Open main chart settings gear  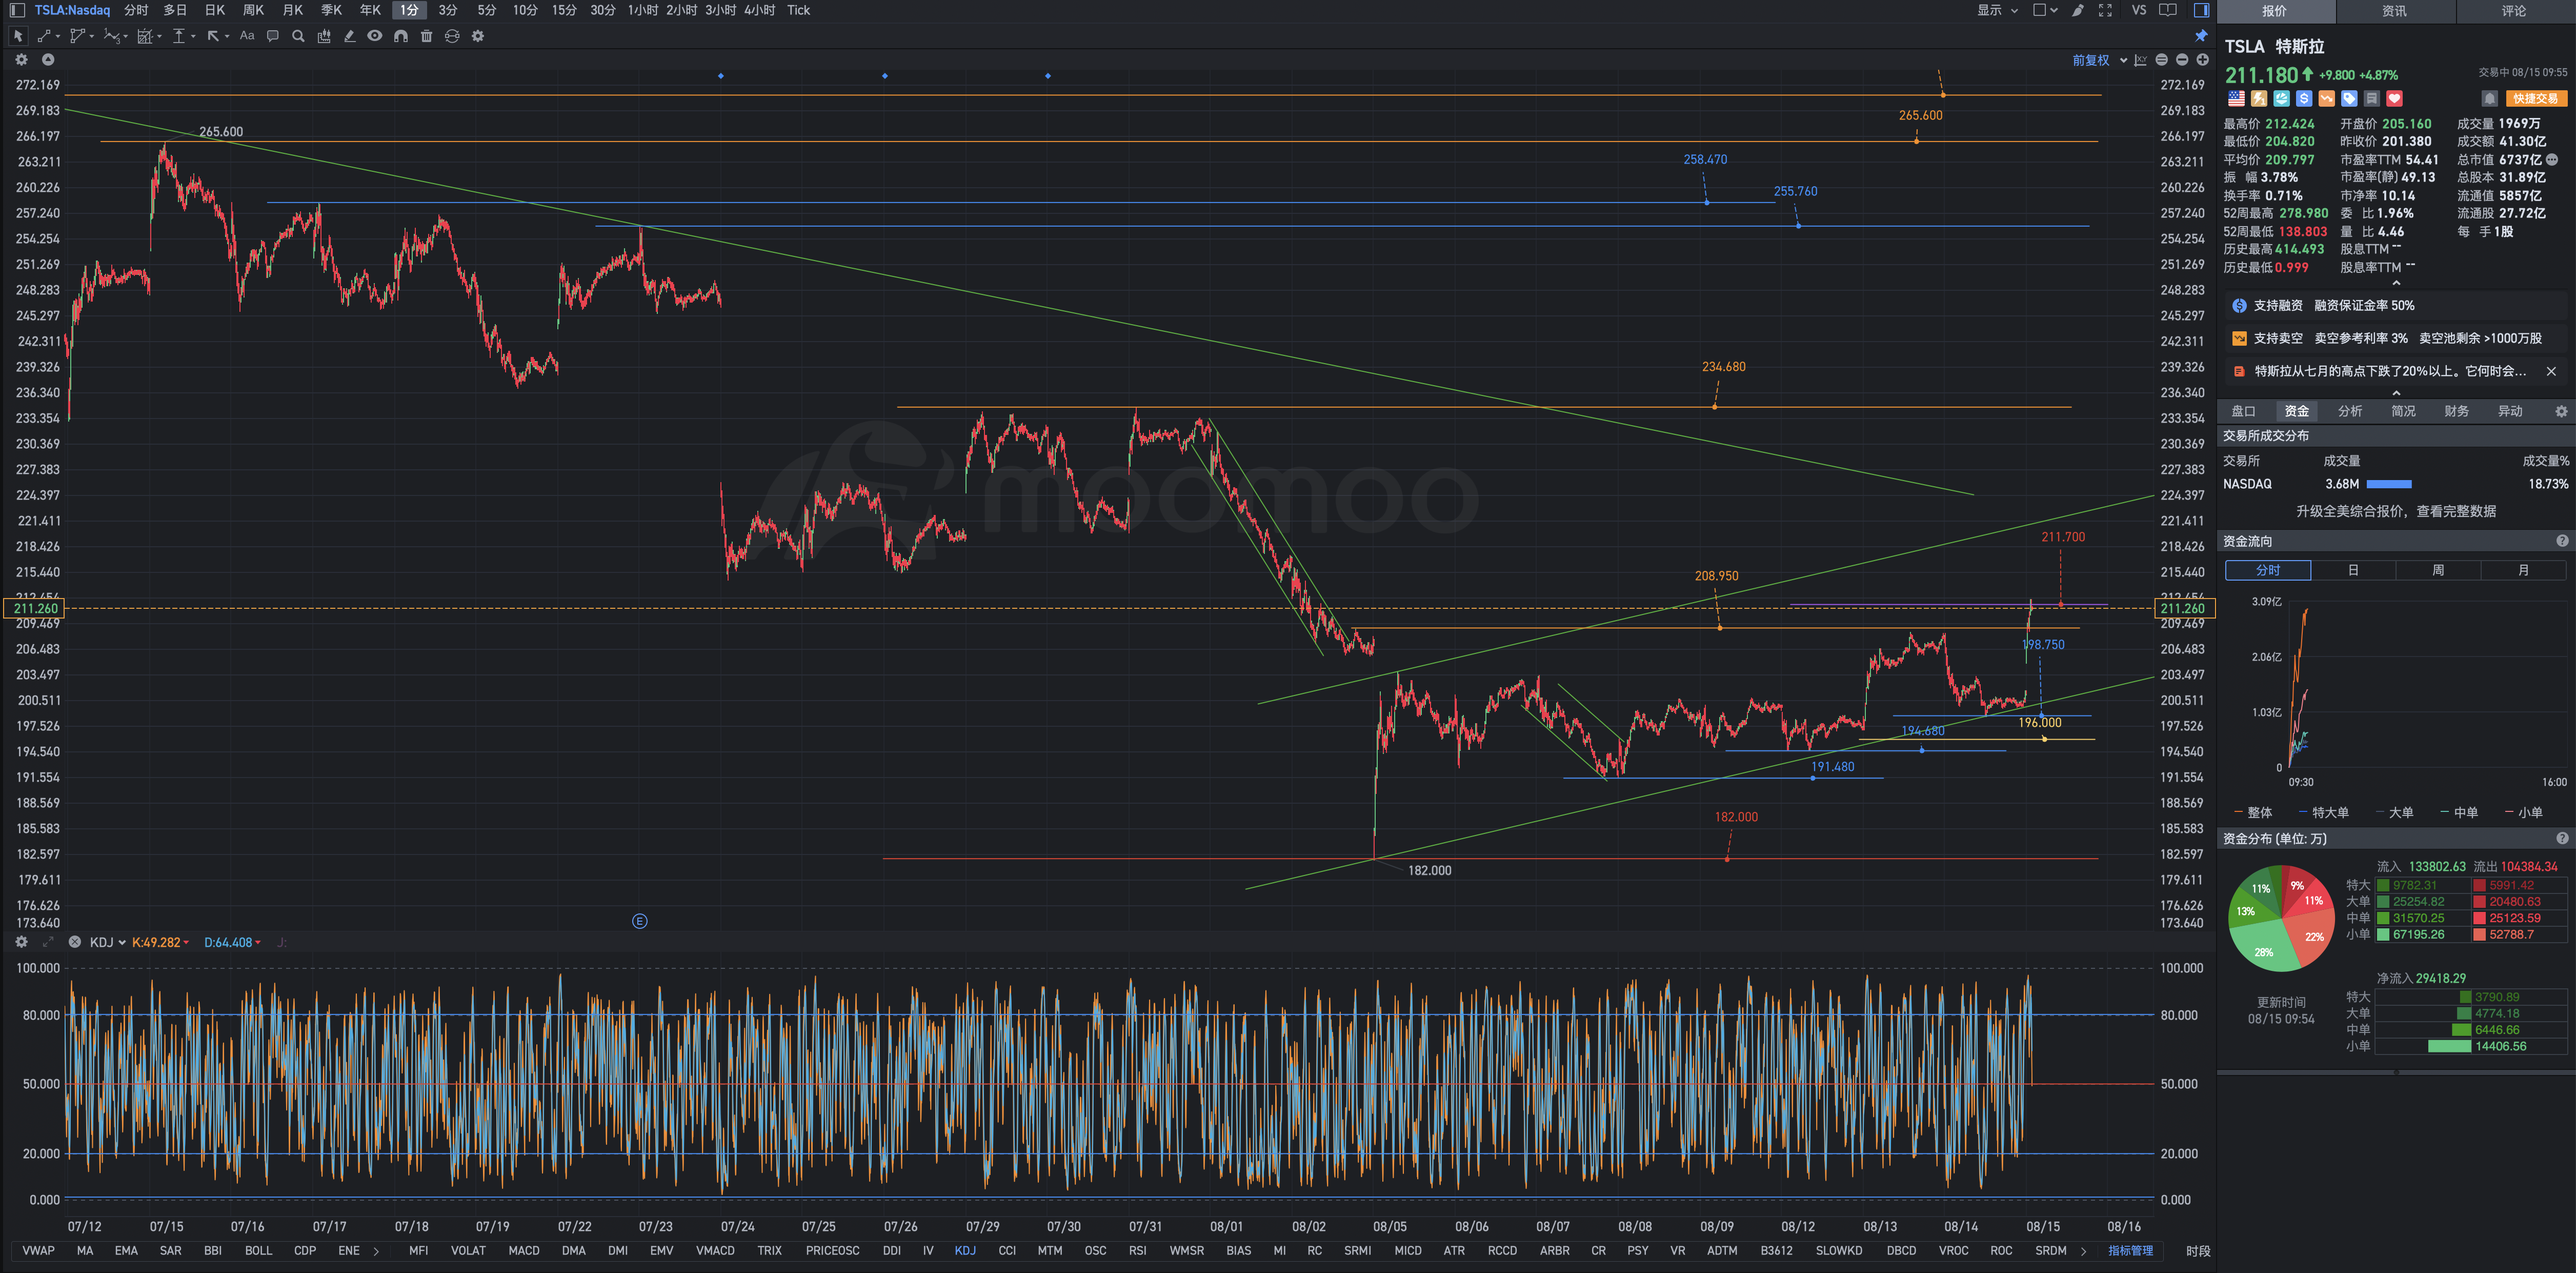[22, 60]
